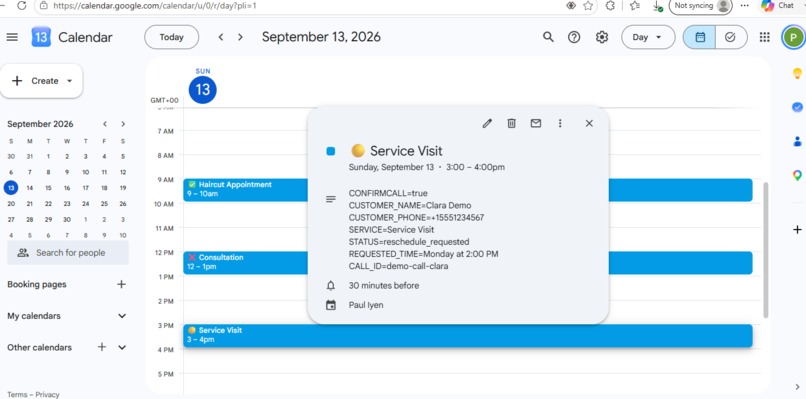806x399 pixels.
Task: Go to next day arrow in toolbar
Action: tap(240, 37)
